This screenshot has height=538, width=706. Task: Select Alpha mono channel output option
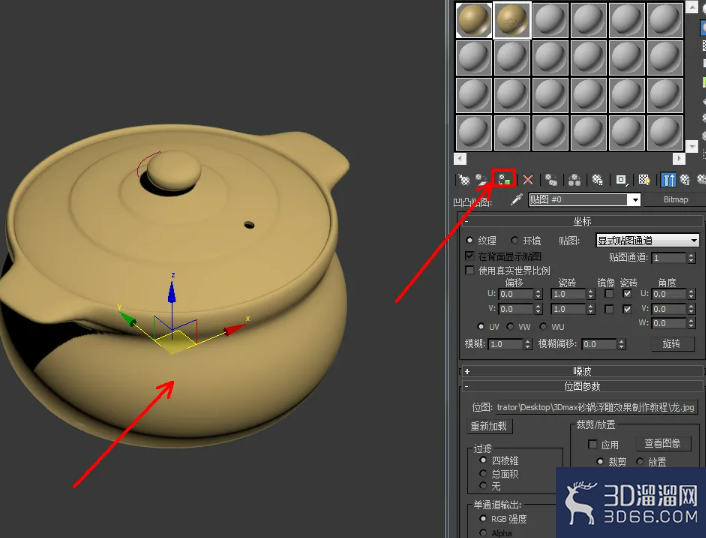[483, 533]
